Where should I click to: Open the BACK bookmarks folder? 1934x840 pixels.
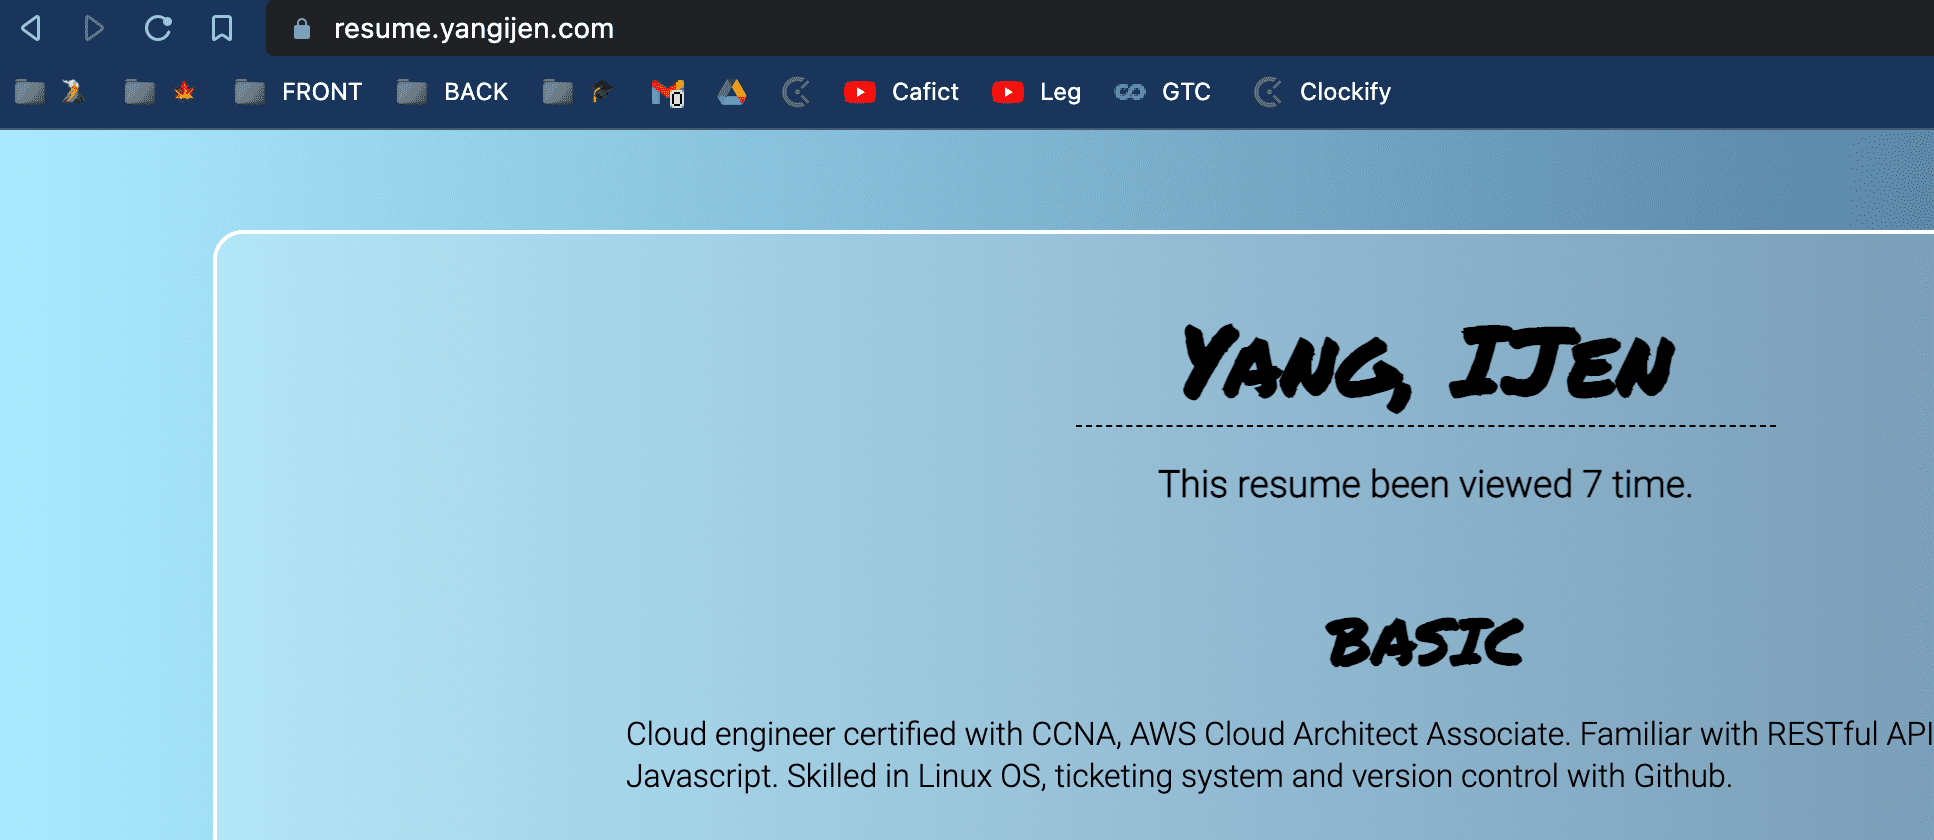click(x=453, y=92)
